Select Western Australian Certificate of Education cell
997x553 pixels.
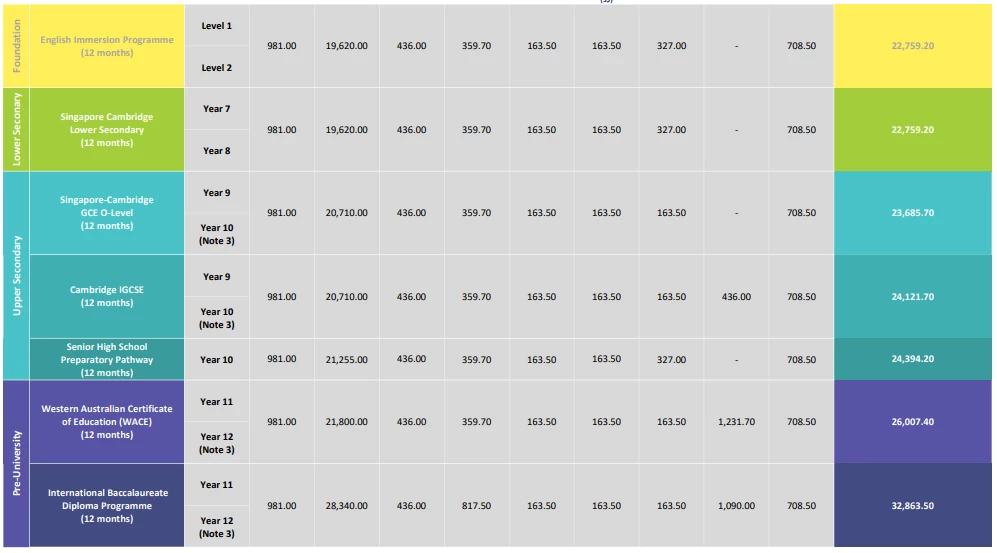click(107, 421)
